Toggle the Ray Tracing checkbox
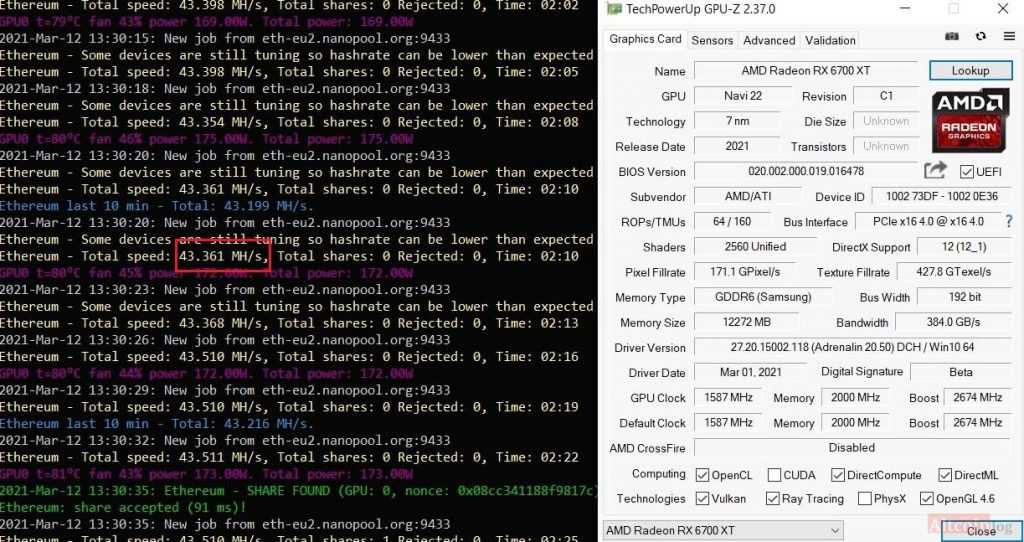 click(773, 499)
